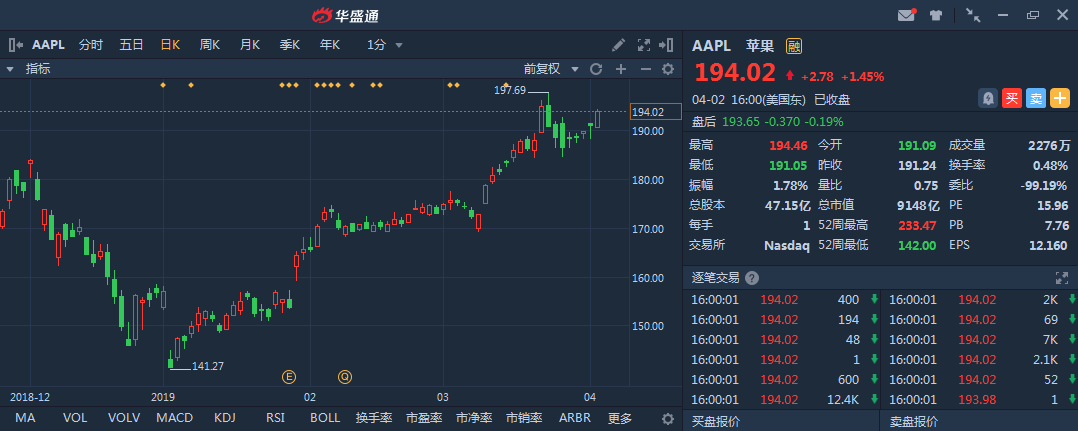Toggle the 市净率 indicator
Viewport: 1078px width, 431px height.
[474, 418]
